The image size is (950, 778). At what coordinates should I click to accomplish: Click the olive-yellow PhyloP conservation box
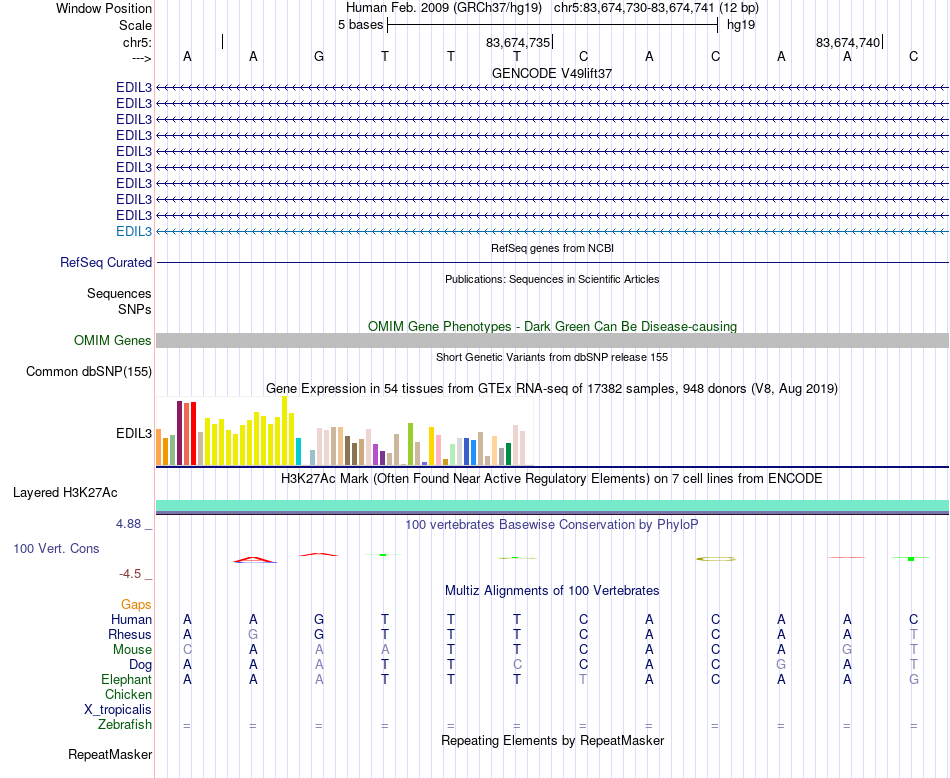(x=716, y=559)
